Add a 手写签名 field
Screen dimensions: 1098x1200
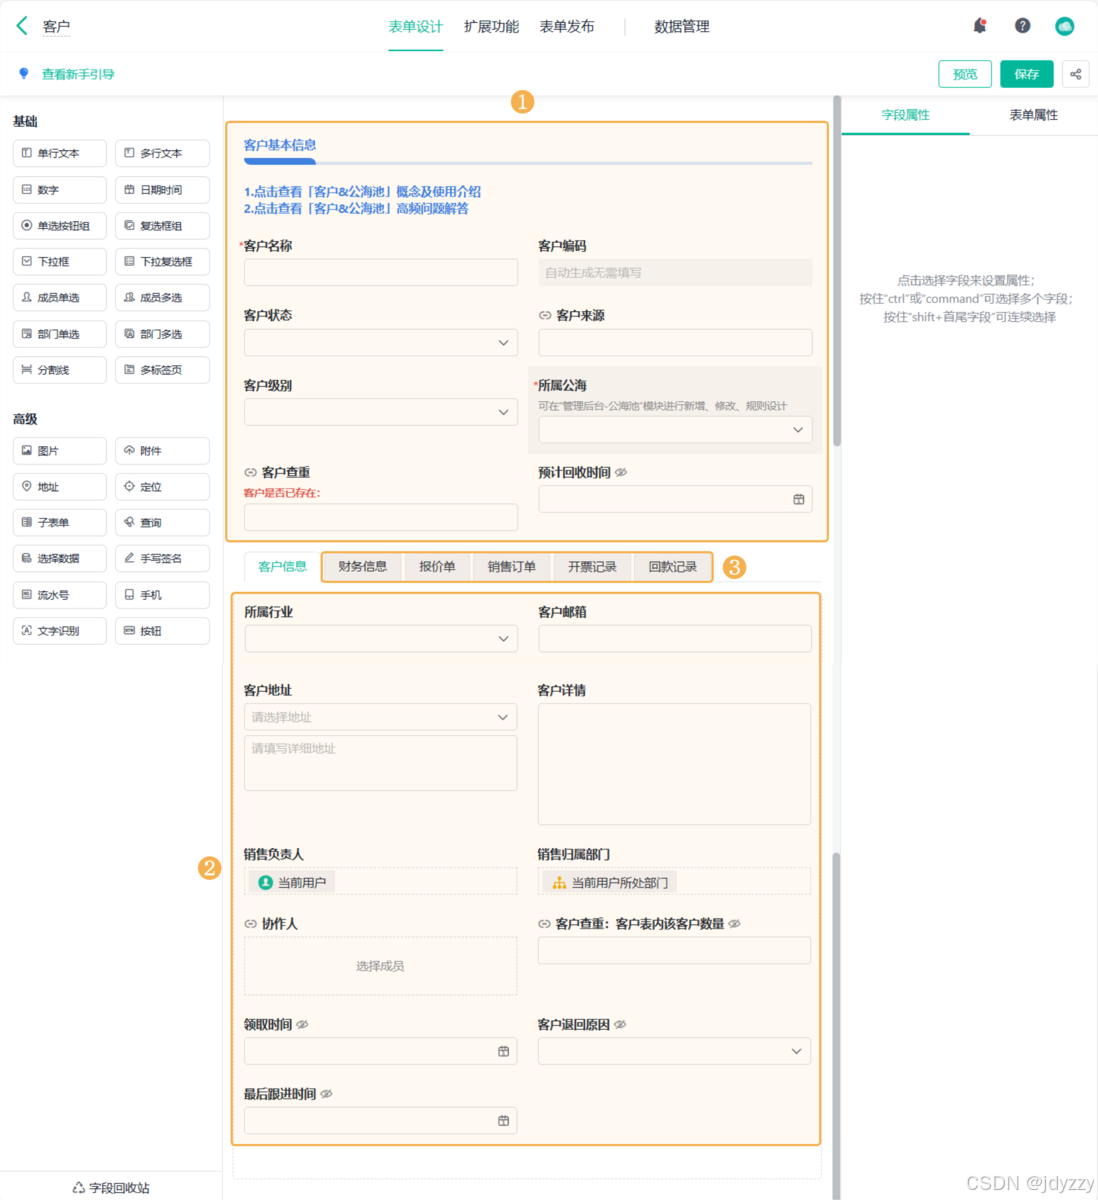point(162,559)
